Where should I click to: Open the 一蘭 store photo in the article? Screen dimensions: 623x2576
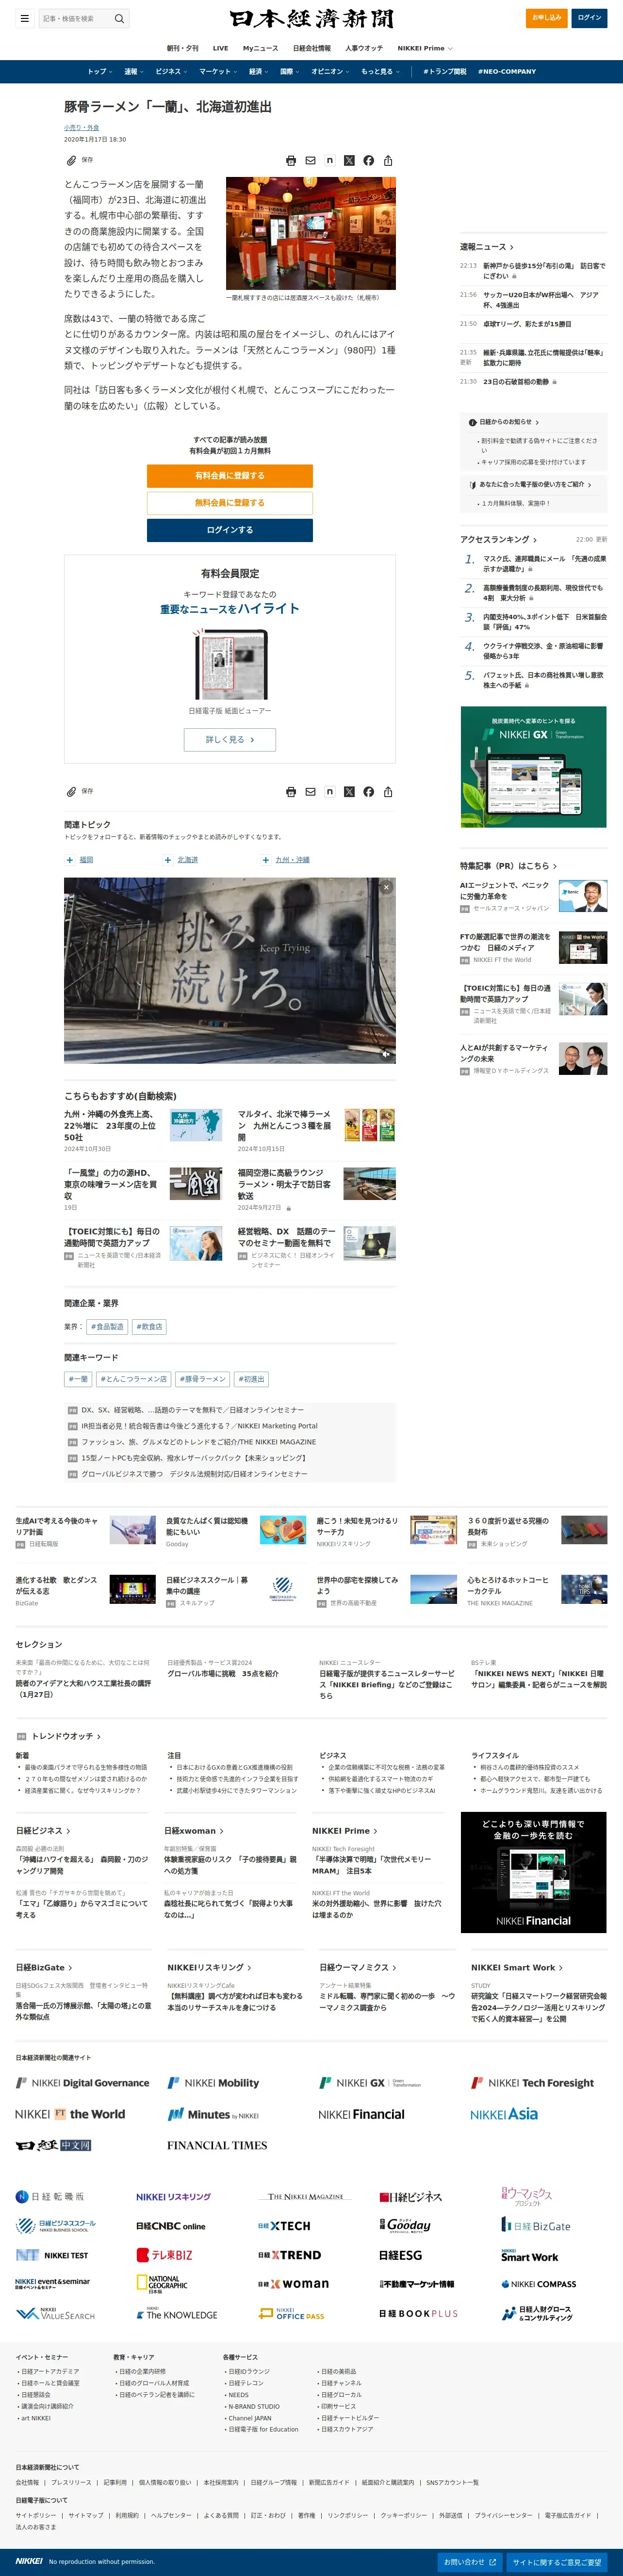(x=311, y=233)
